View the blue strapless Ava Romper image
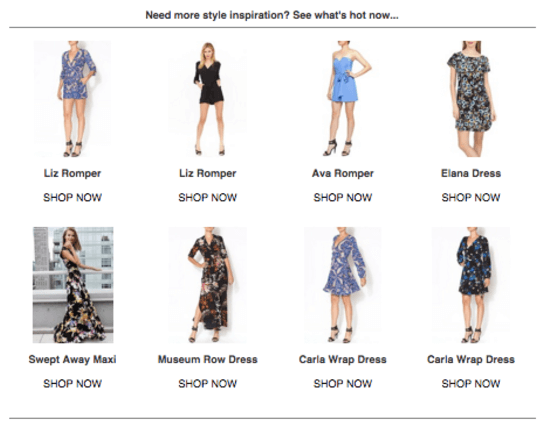The height and width of the screenshot is (432, 551). [x=343, y=99]
